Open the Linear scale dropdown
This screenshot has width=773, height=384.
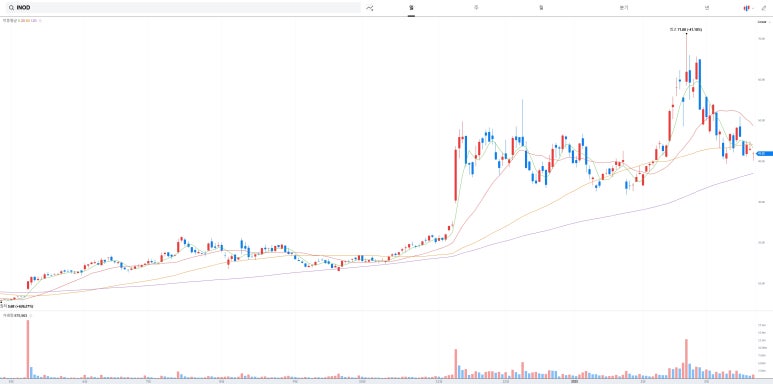click(763, 22)
